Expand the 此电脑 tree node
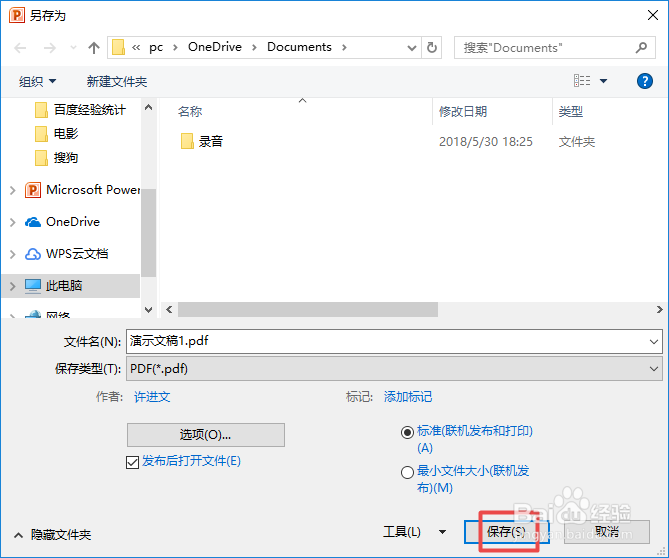 pyautogui.click(x=12, y=286)
